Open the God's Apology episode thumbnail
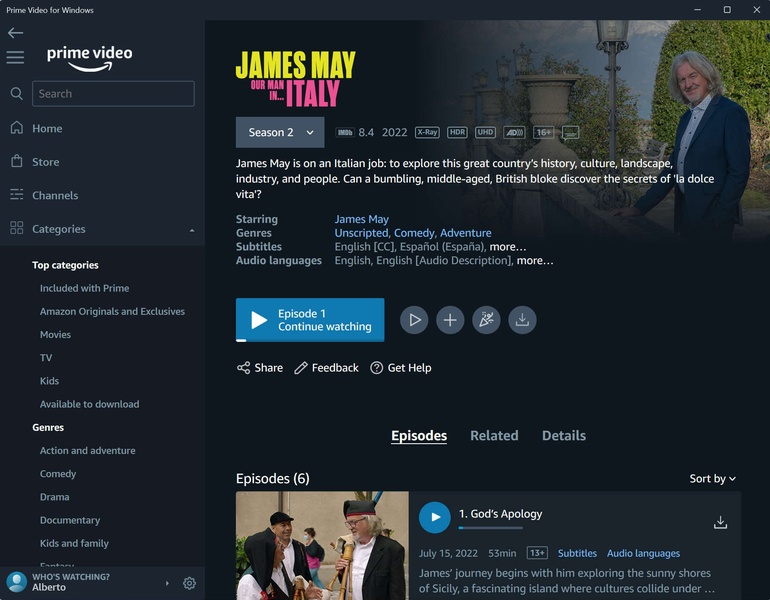Image resolution: width=770 pixels, height=600 pixels. pos(322,545)
